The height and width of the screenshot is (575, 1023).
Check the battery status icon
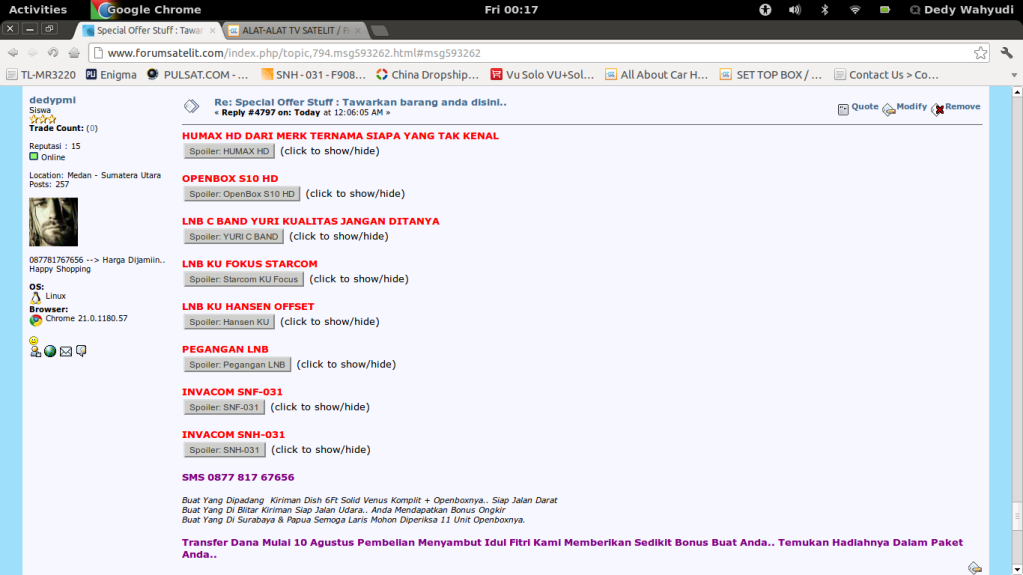pyautogui.click(x=885, y=10)
